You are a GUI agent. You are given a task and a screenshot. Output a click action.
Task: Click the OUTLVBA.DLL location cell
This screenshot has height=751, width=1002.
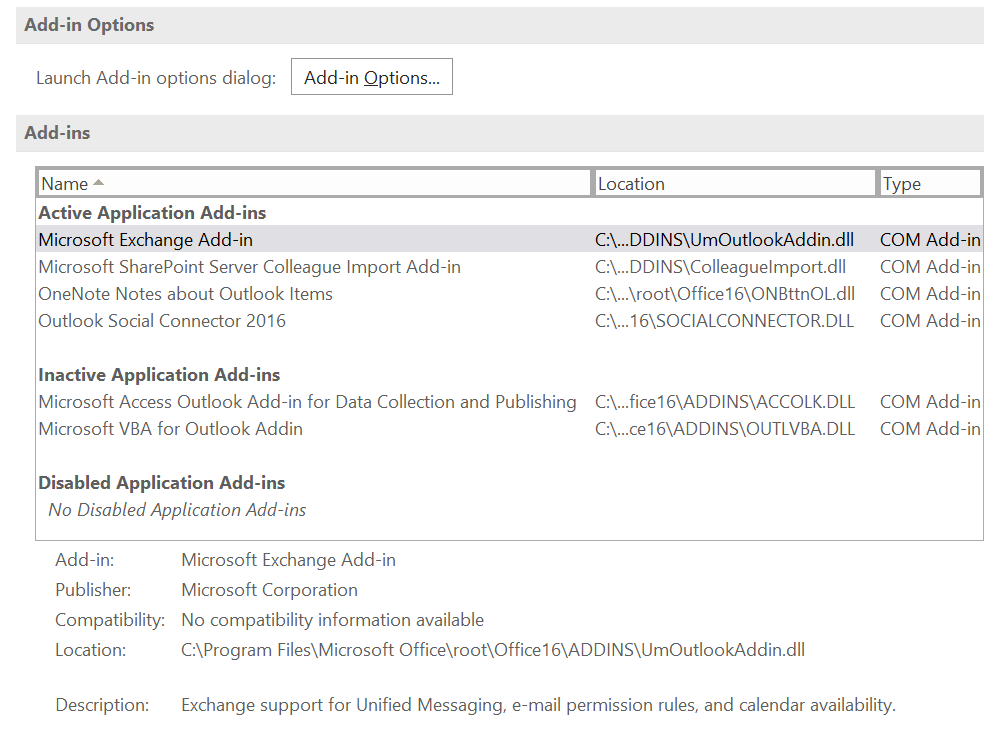(x=724, y=429)
